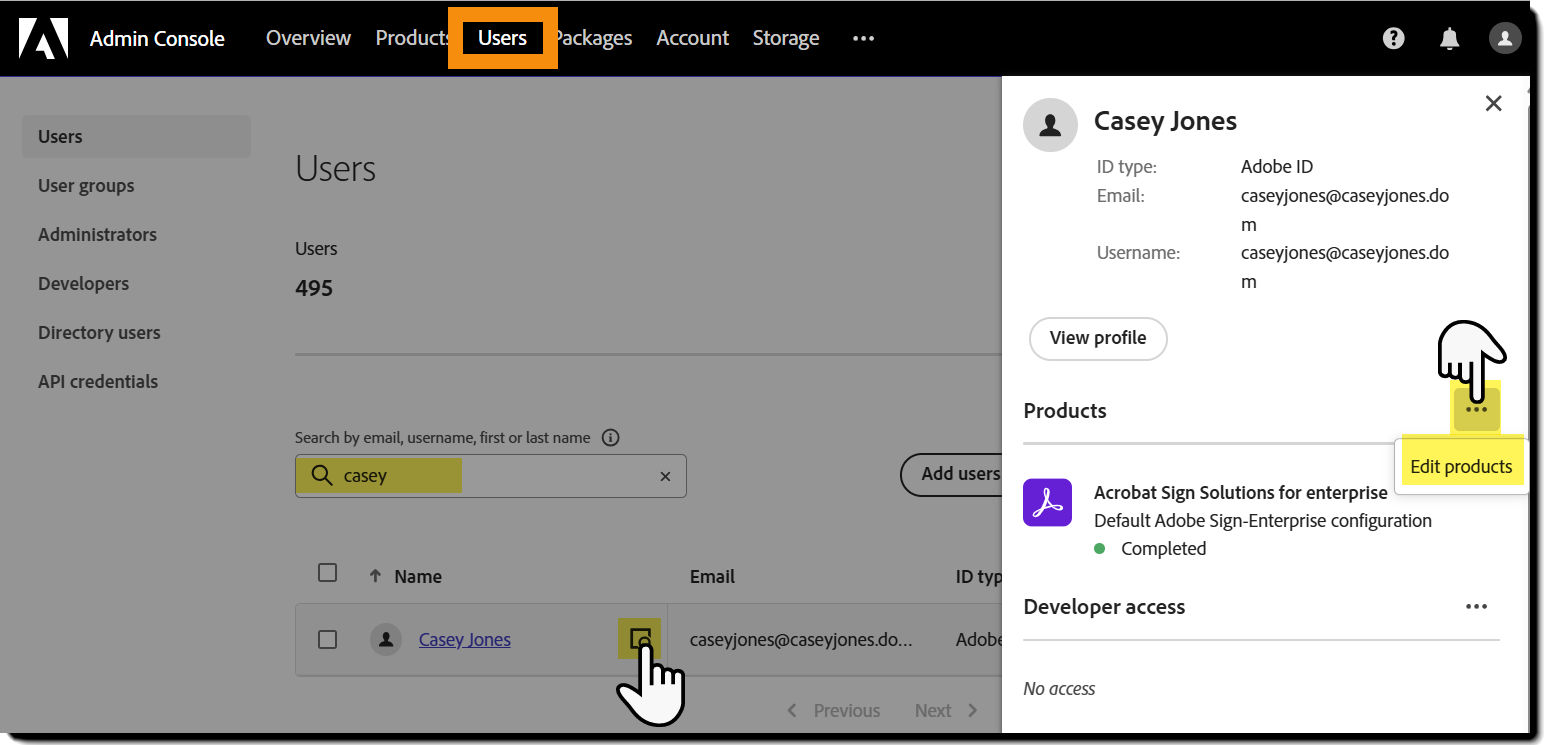Screen dimensions: 1547x745
Task: Open the Developer access overflow menu
Action: click(x=1476, y=606)
